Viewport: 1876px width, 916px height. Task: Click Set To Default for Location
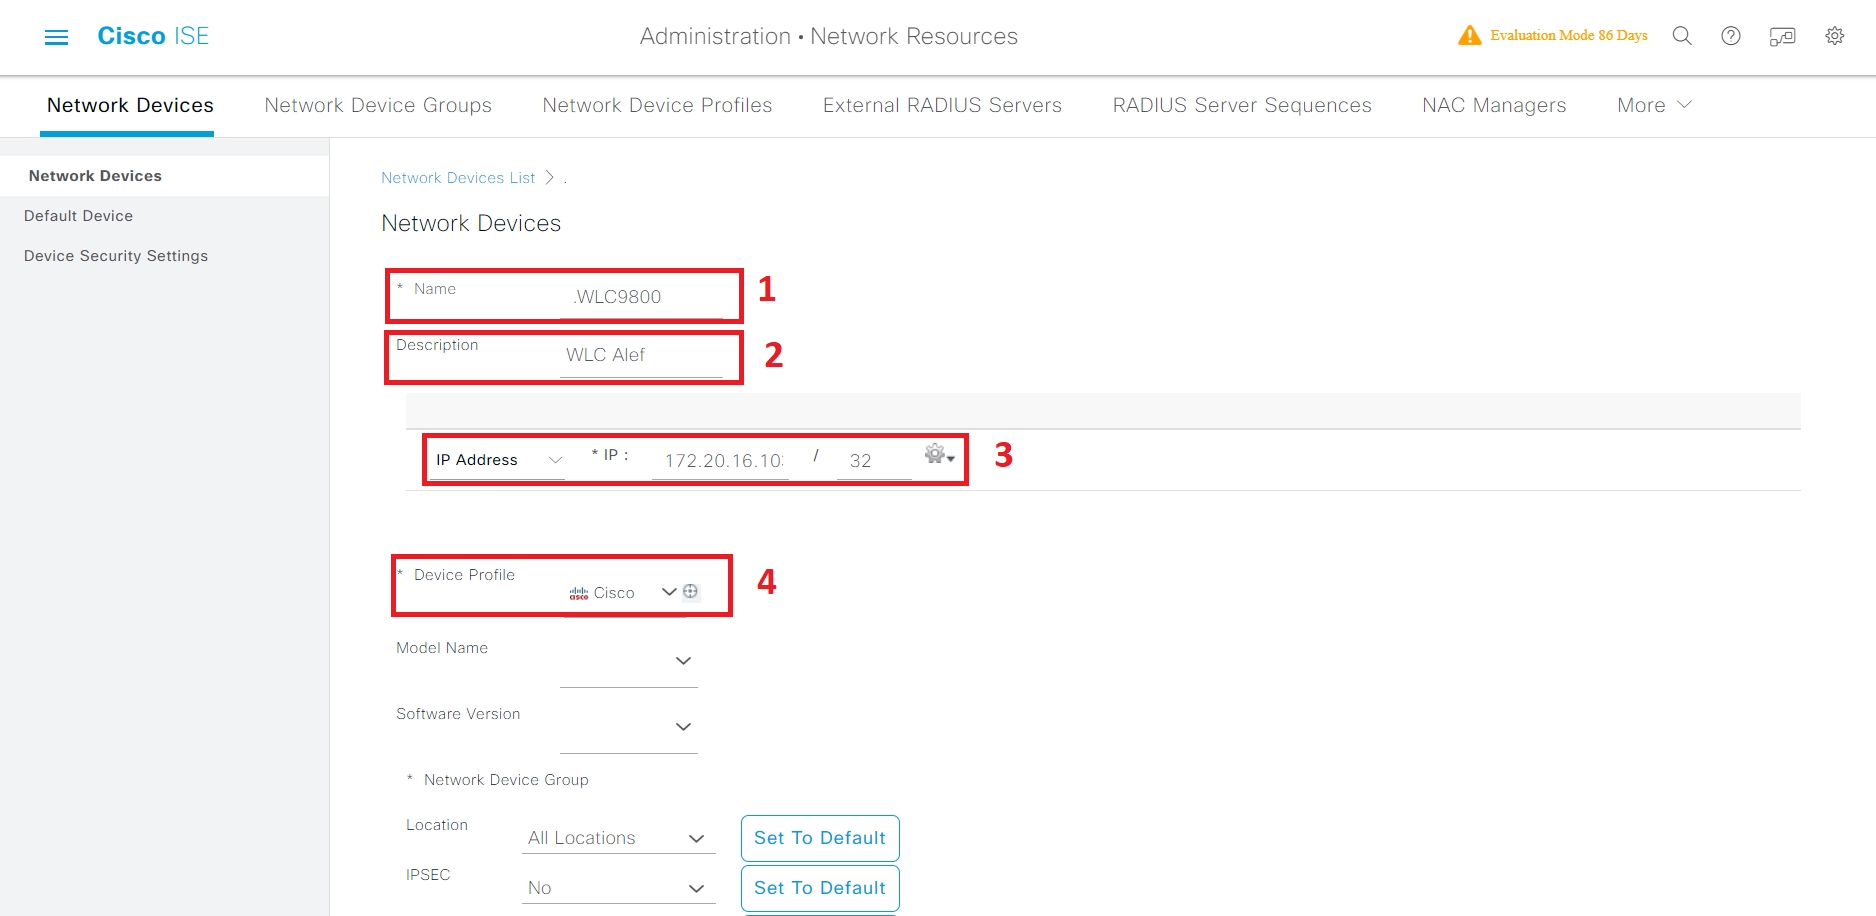820,838
